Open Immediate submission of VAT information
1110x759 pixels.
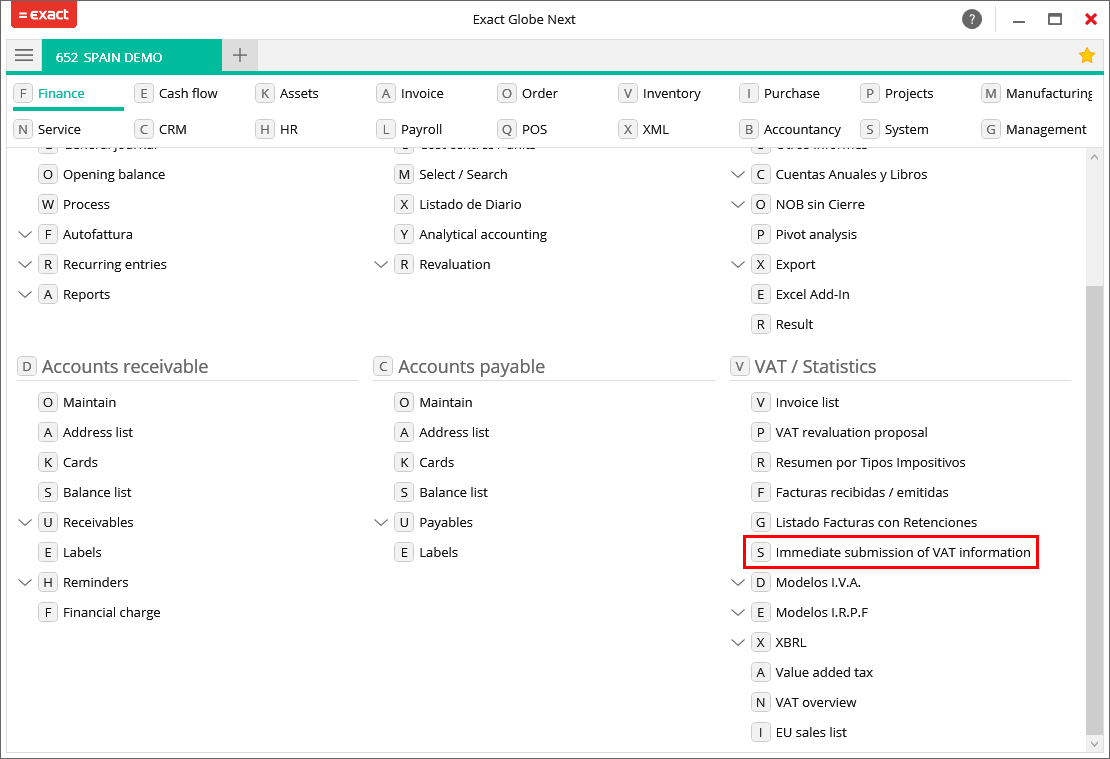902,552
